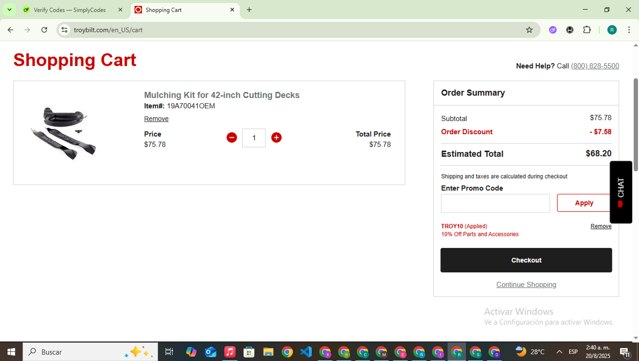Image resolution: width=639 pixels, height=361 pixels.
Task: Close the Shopping Cart tab
Action: [232, 10]
